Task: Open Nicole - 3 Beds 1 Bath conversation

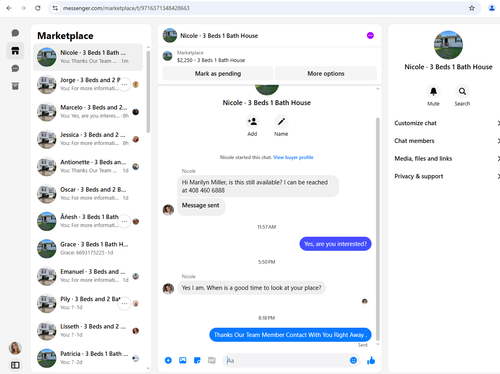Action: click(88, 57)
